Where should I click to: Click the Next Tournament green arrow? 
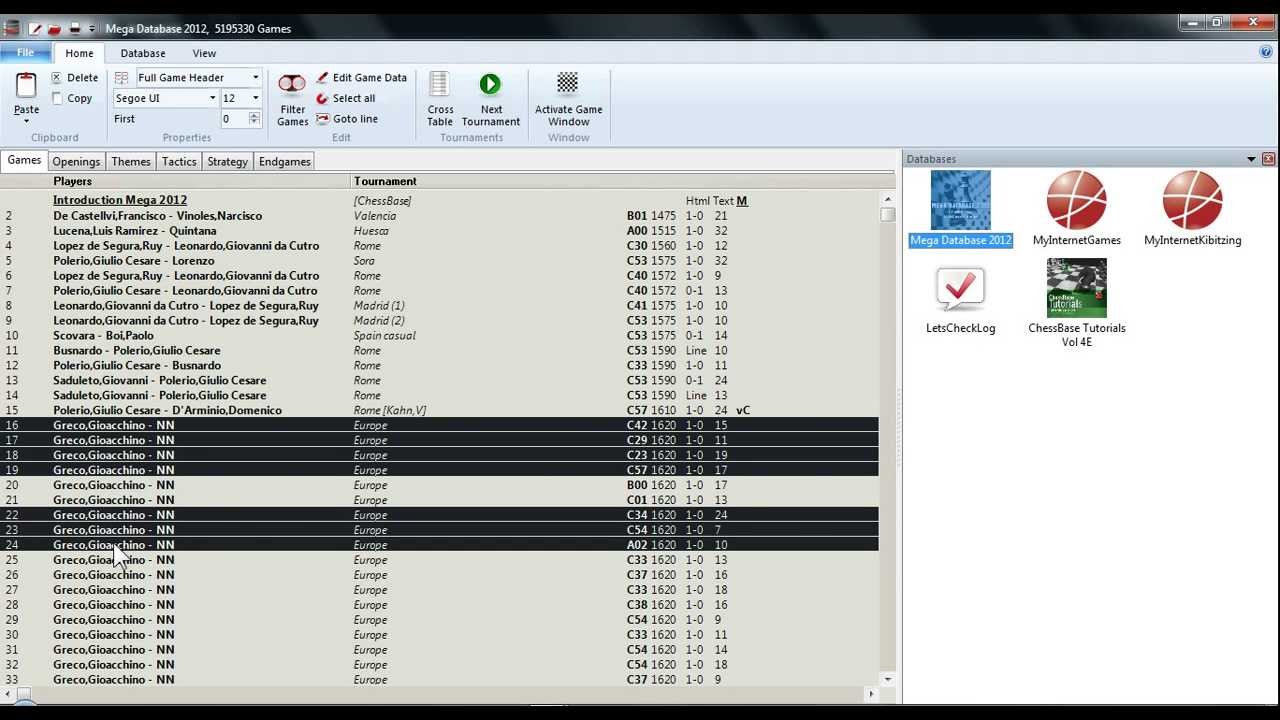(490, 84)
